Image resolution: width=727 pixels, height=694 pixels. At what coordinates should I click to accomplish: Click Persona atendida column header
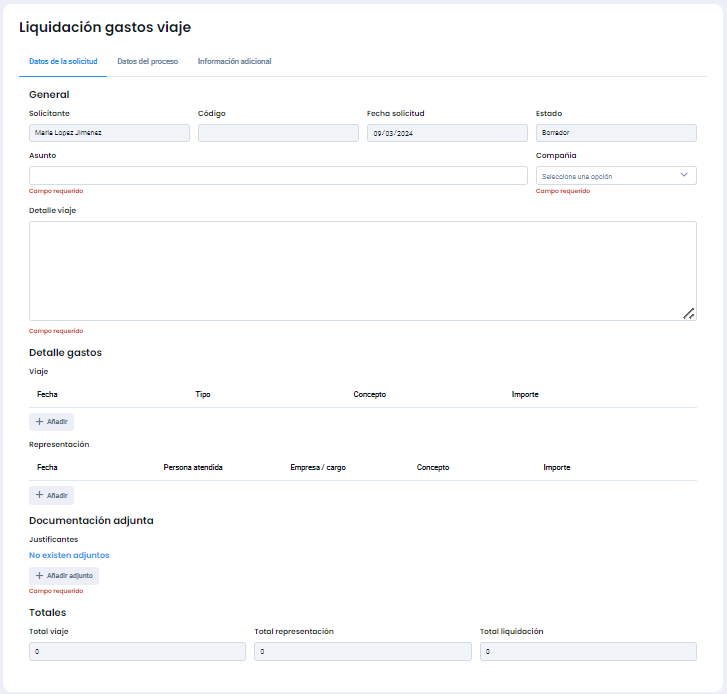tap(193, 468)
